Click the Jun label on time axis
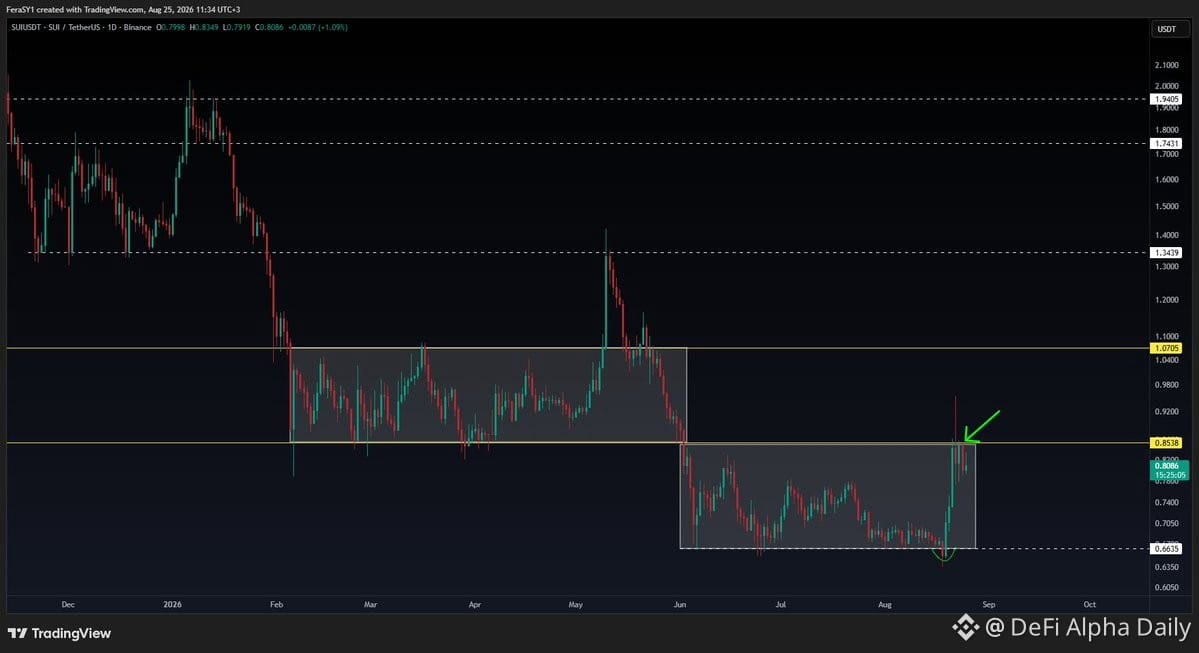 point(680,604)
